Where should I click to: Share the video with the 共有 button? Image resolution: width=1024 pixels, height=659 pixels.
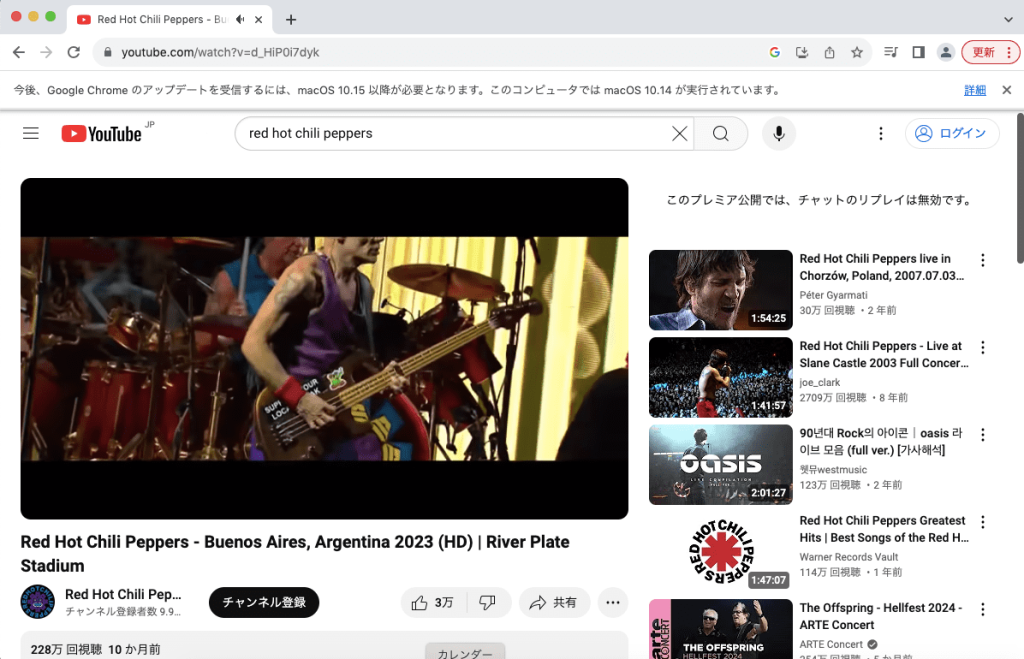point(554,602)
